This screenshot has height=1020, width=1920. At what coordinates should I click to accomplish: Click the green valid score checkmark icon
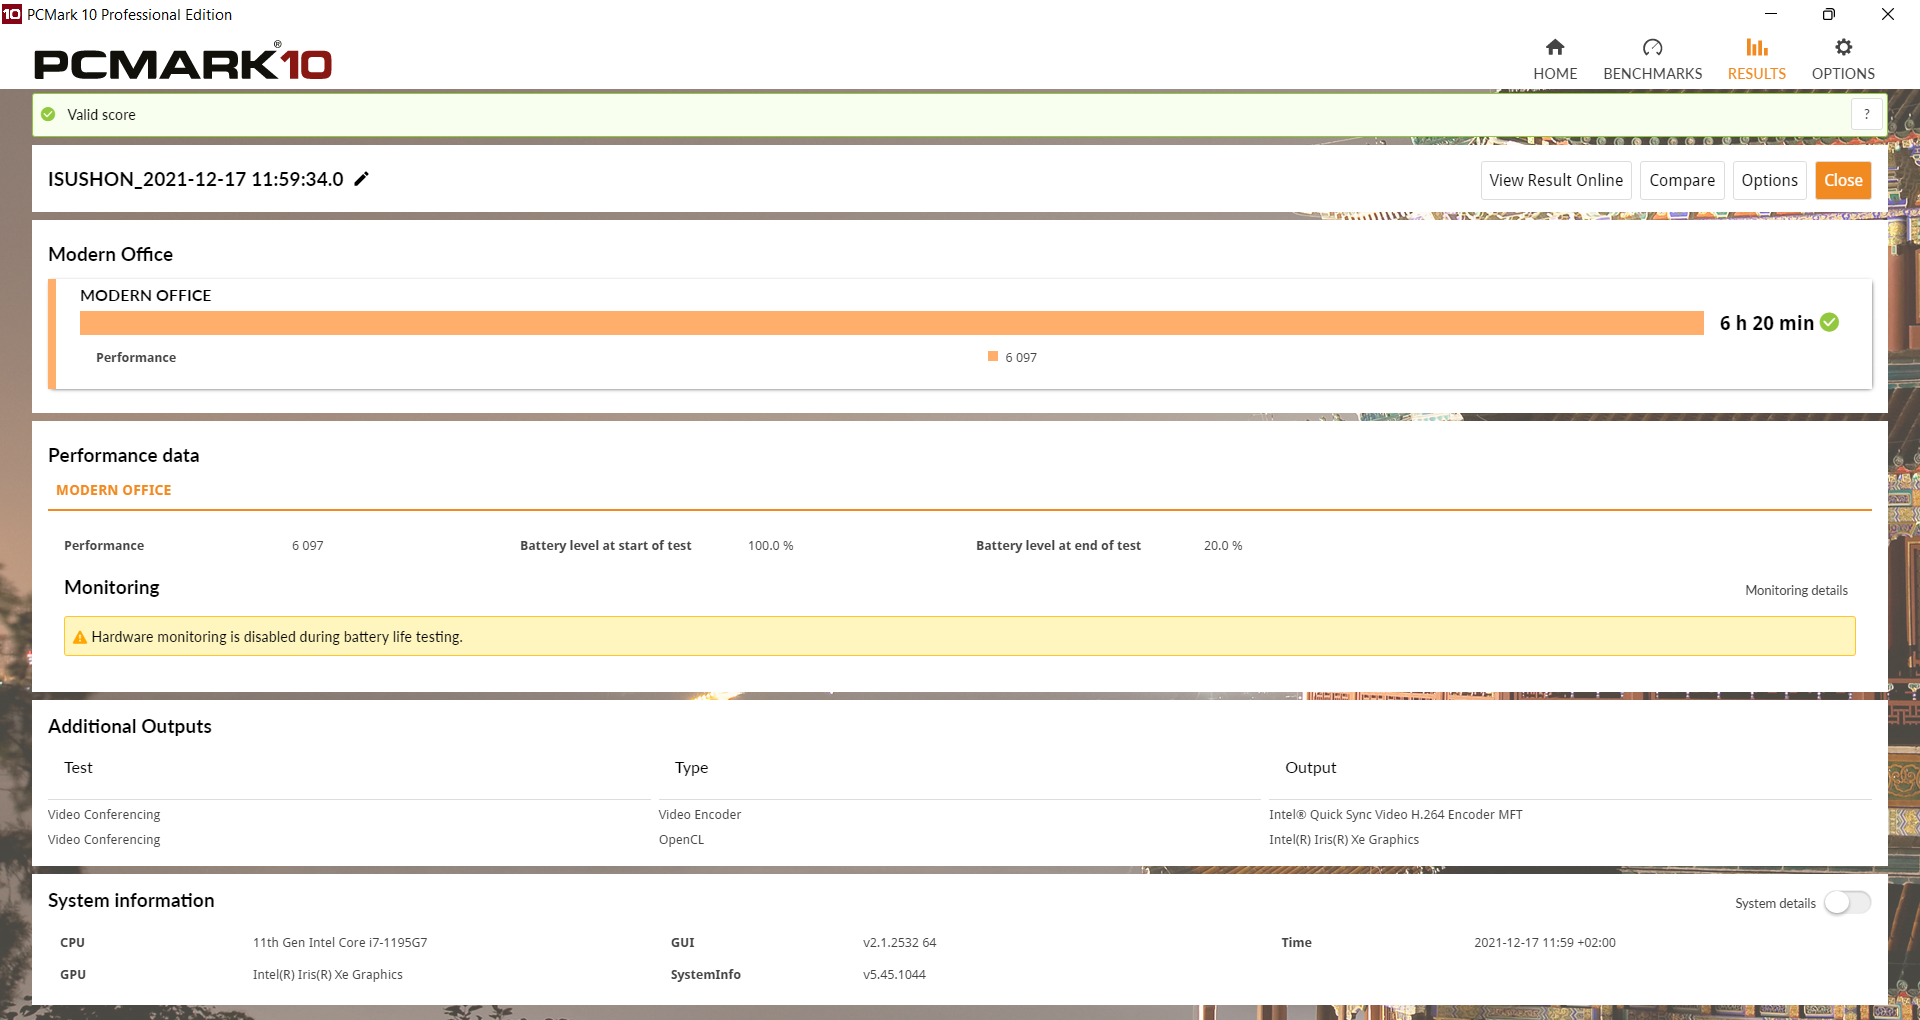coord(48,114)
